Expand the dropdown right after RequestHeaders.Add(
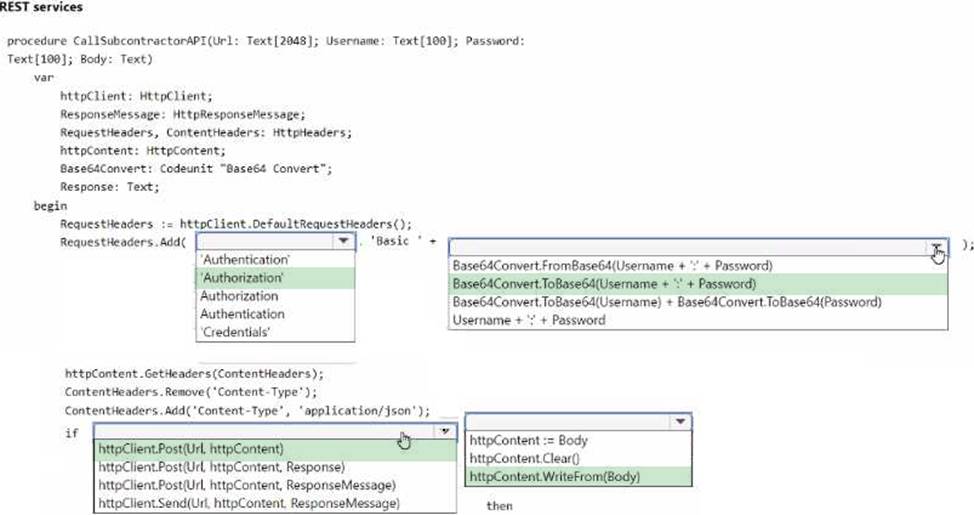Screen dimensions: 974x515 275,242
